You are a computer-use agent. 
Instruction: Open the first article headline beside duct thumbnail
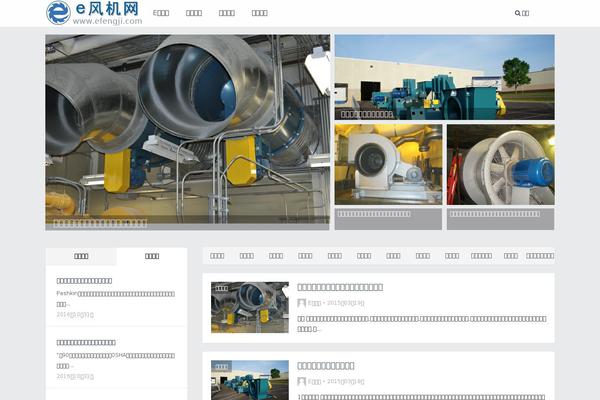[x=340, y=287]
